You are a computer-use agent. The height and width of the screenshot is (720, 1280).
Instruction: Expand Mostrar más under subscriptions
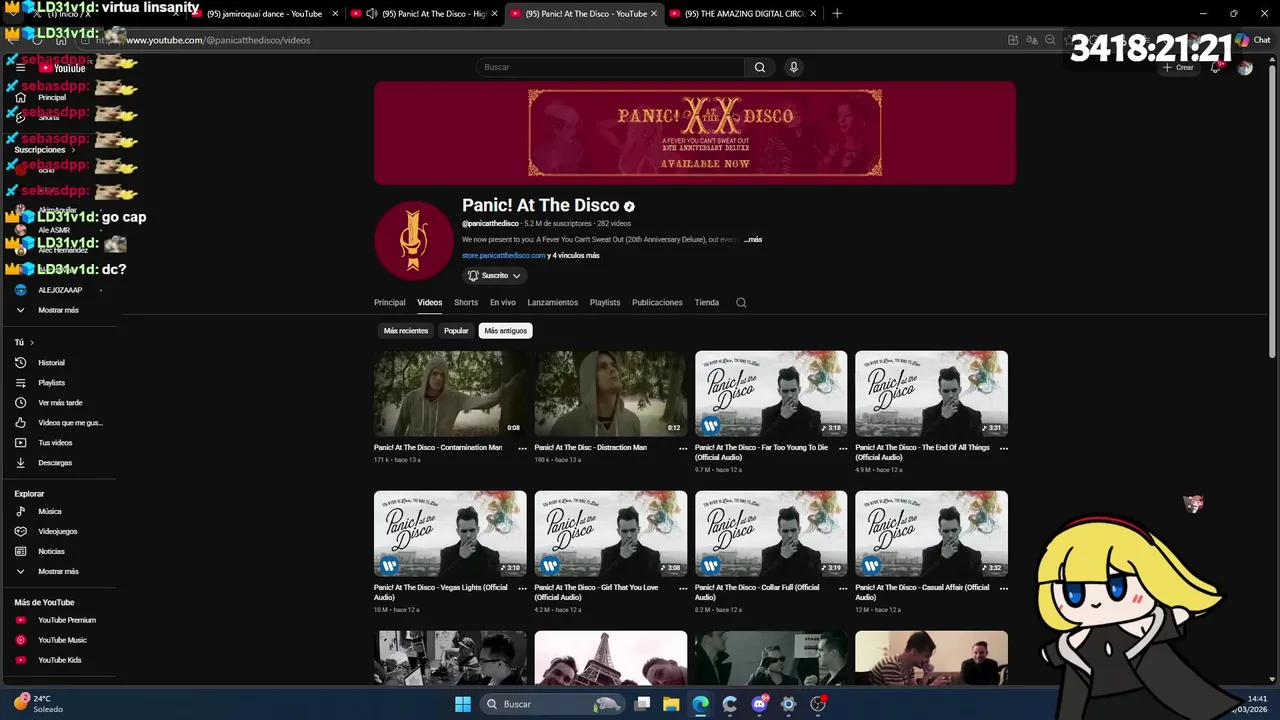coord(60,310)
